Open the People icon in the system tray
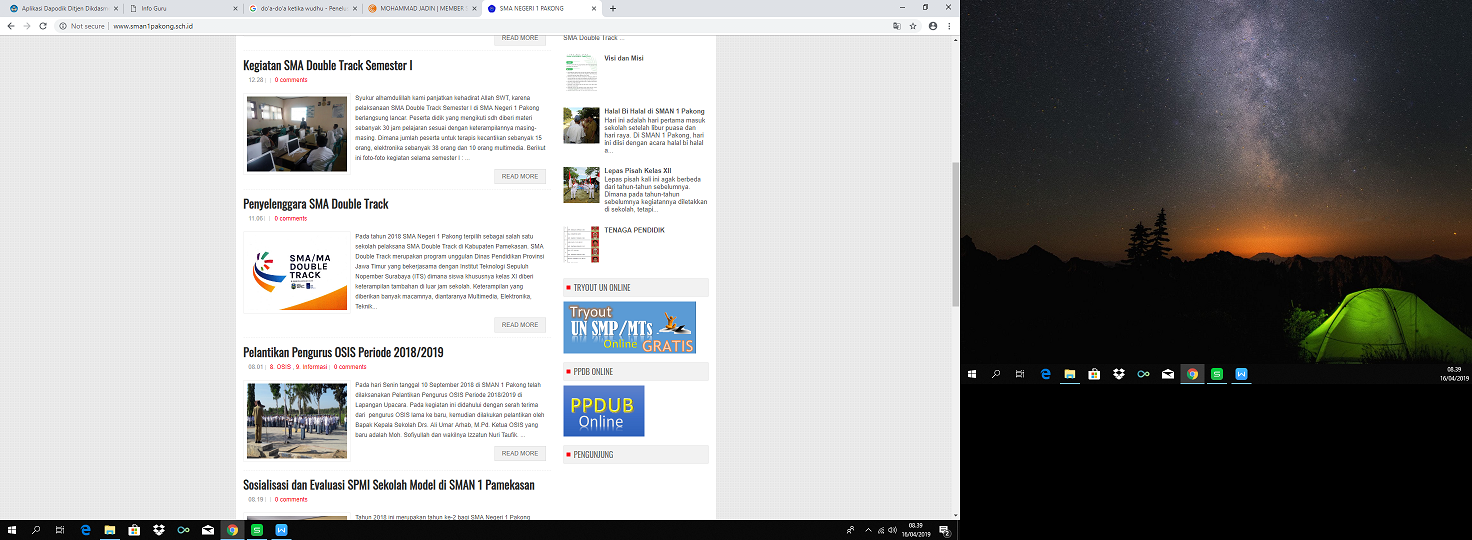The image size is (1472, 540). (849, 530)
